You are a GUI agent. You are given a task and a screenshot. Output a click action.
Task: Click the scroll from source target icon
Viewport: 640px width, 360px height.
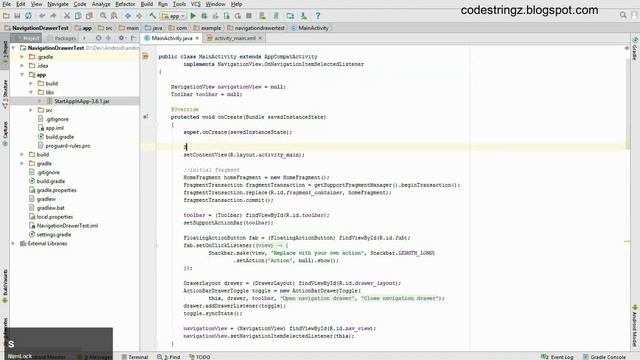point(98,38)
